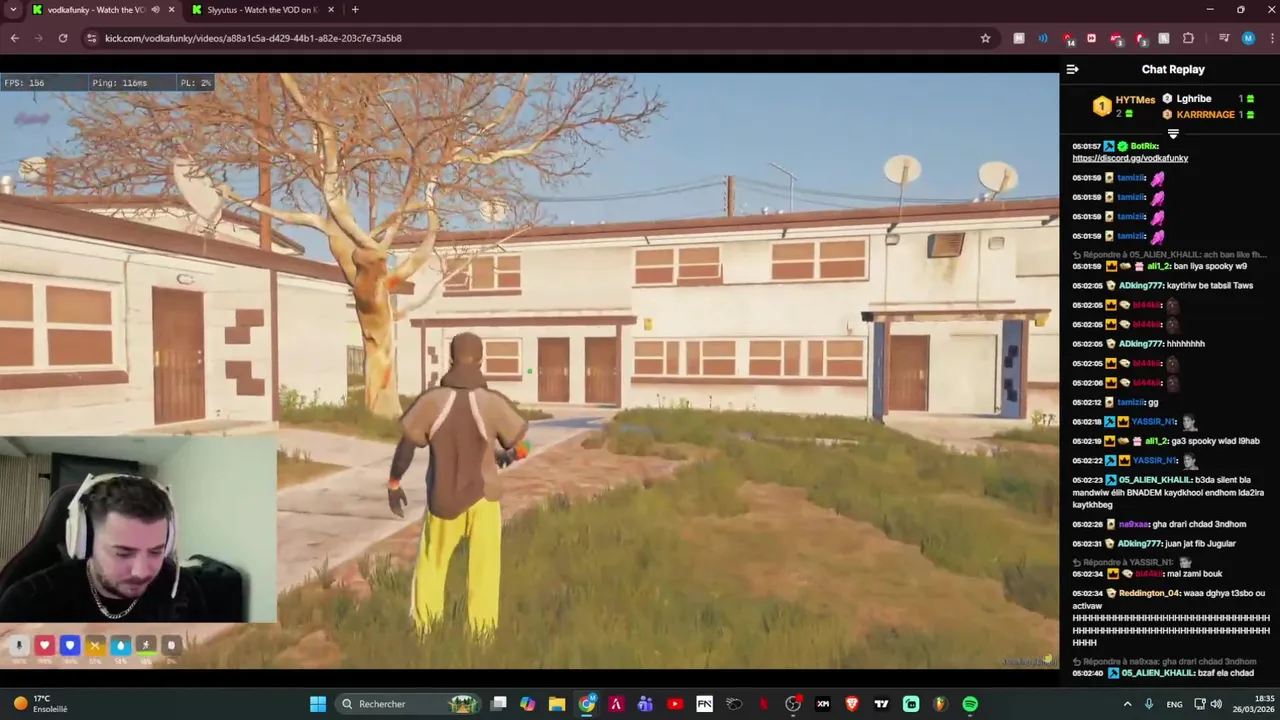Open the FN app in the taskbar

coord(704,704)
